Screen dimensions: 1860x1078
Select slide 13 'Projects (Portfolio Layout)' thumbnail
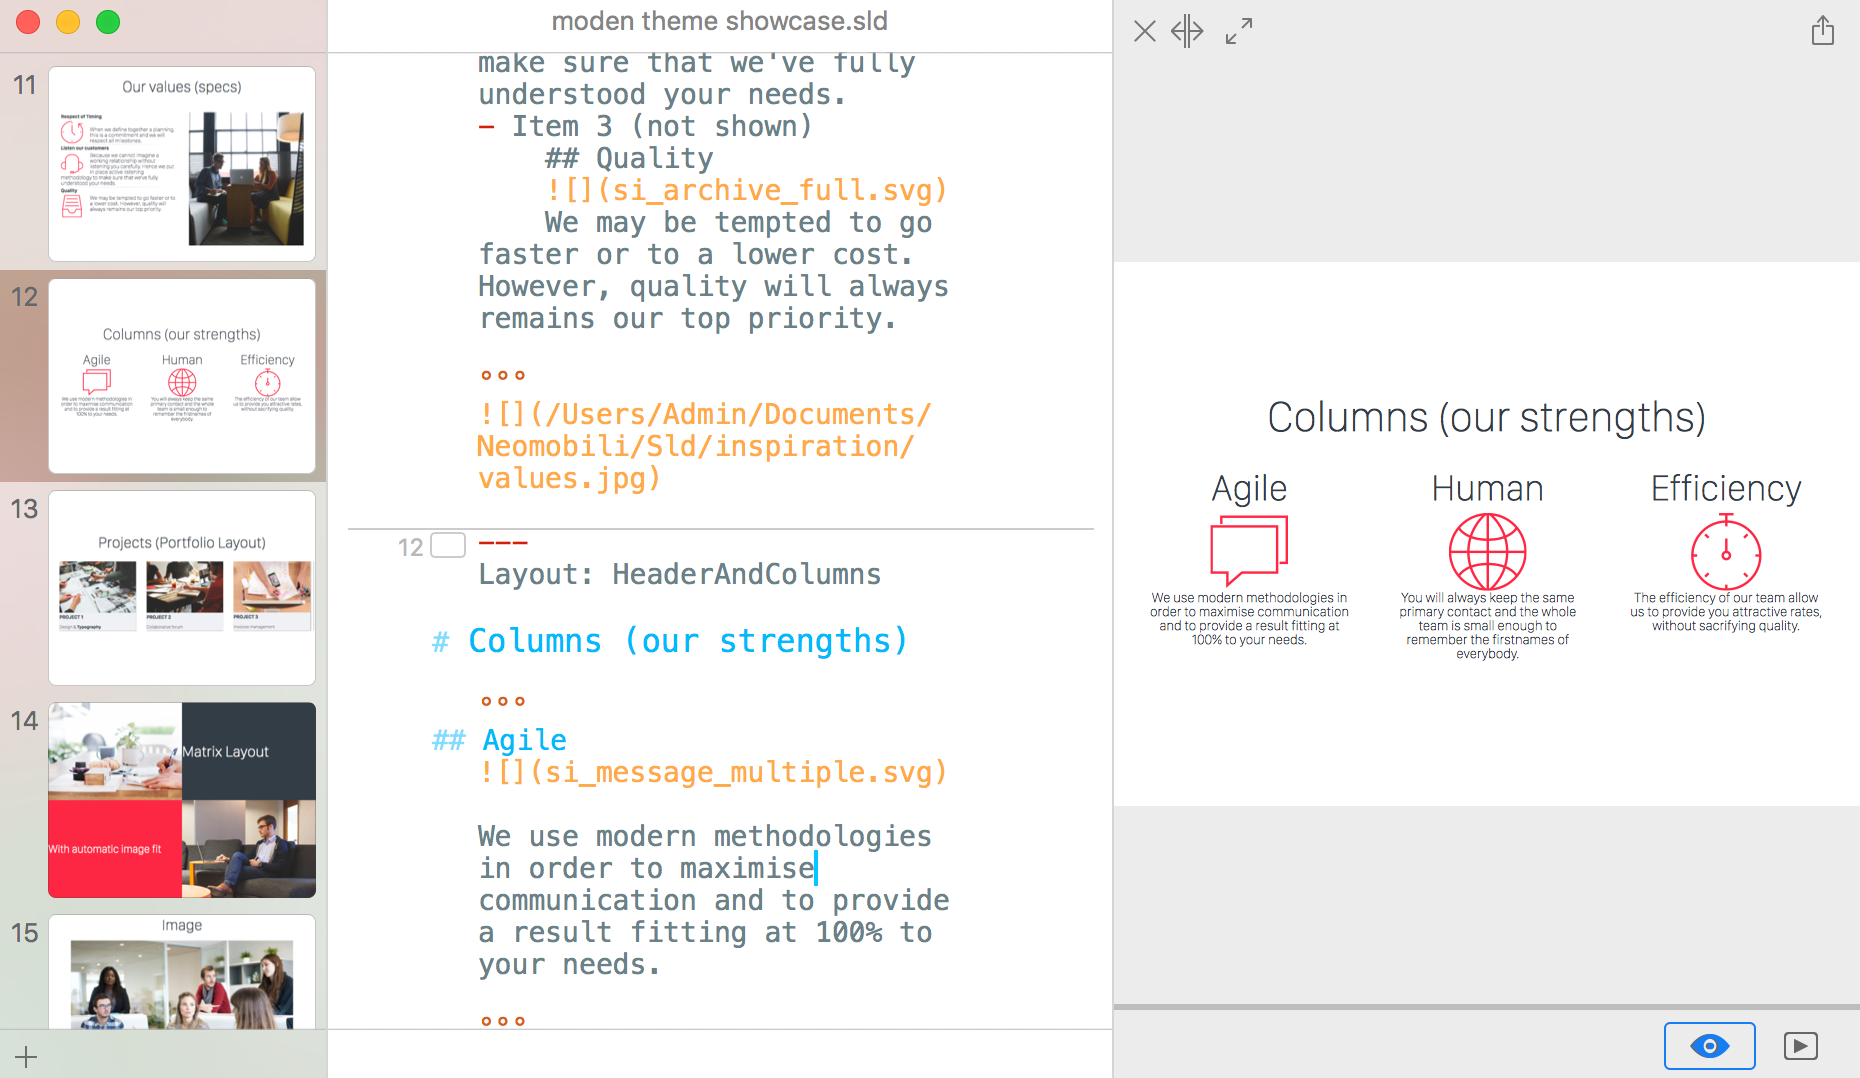coord(182,588)
